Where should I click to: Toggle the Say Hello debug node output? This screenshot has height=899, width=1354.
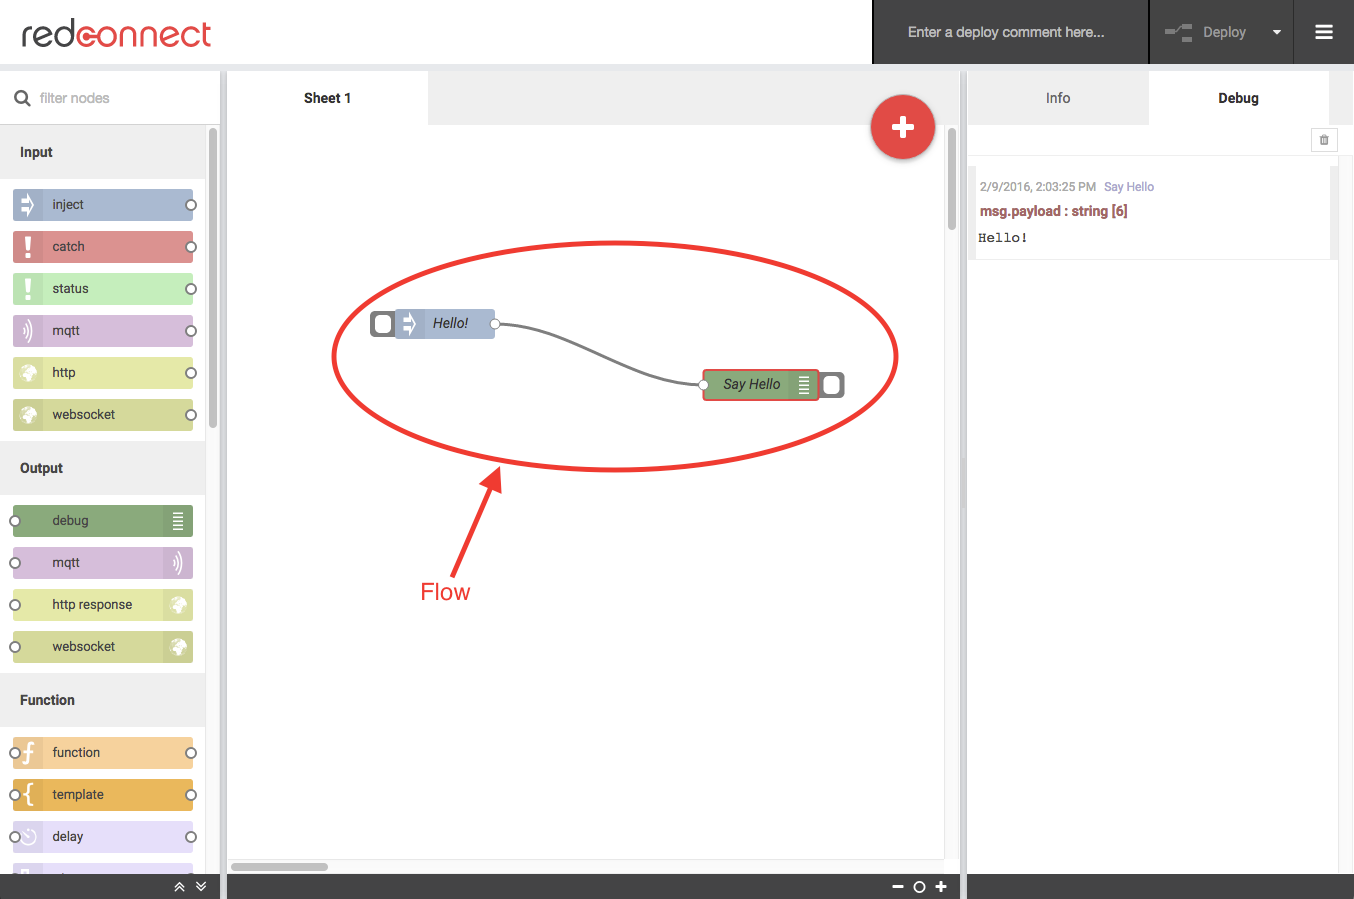click(x=832, y=385)
